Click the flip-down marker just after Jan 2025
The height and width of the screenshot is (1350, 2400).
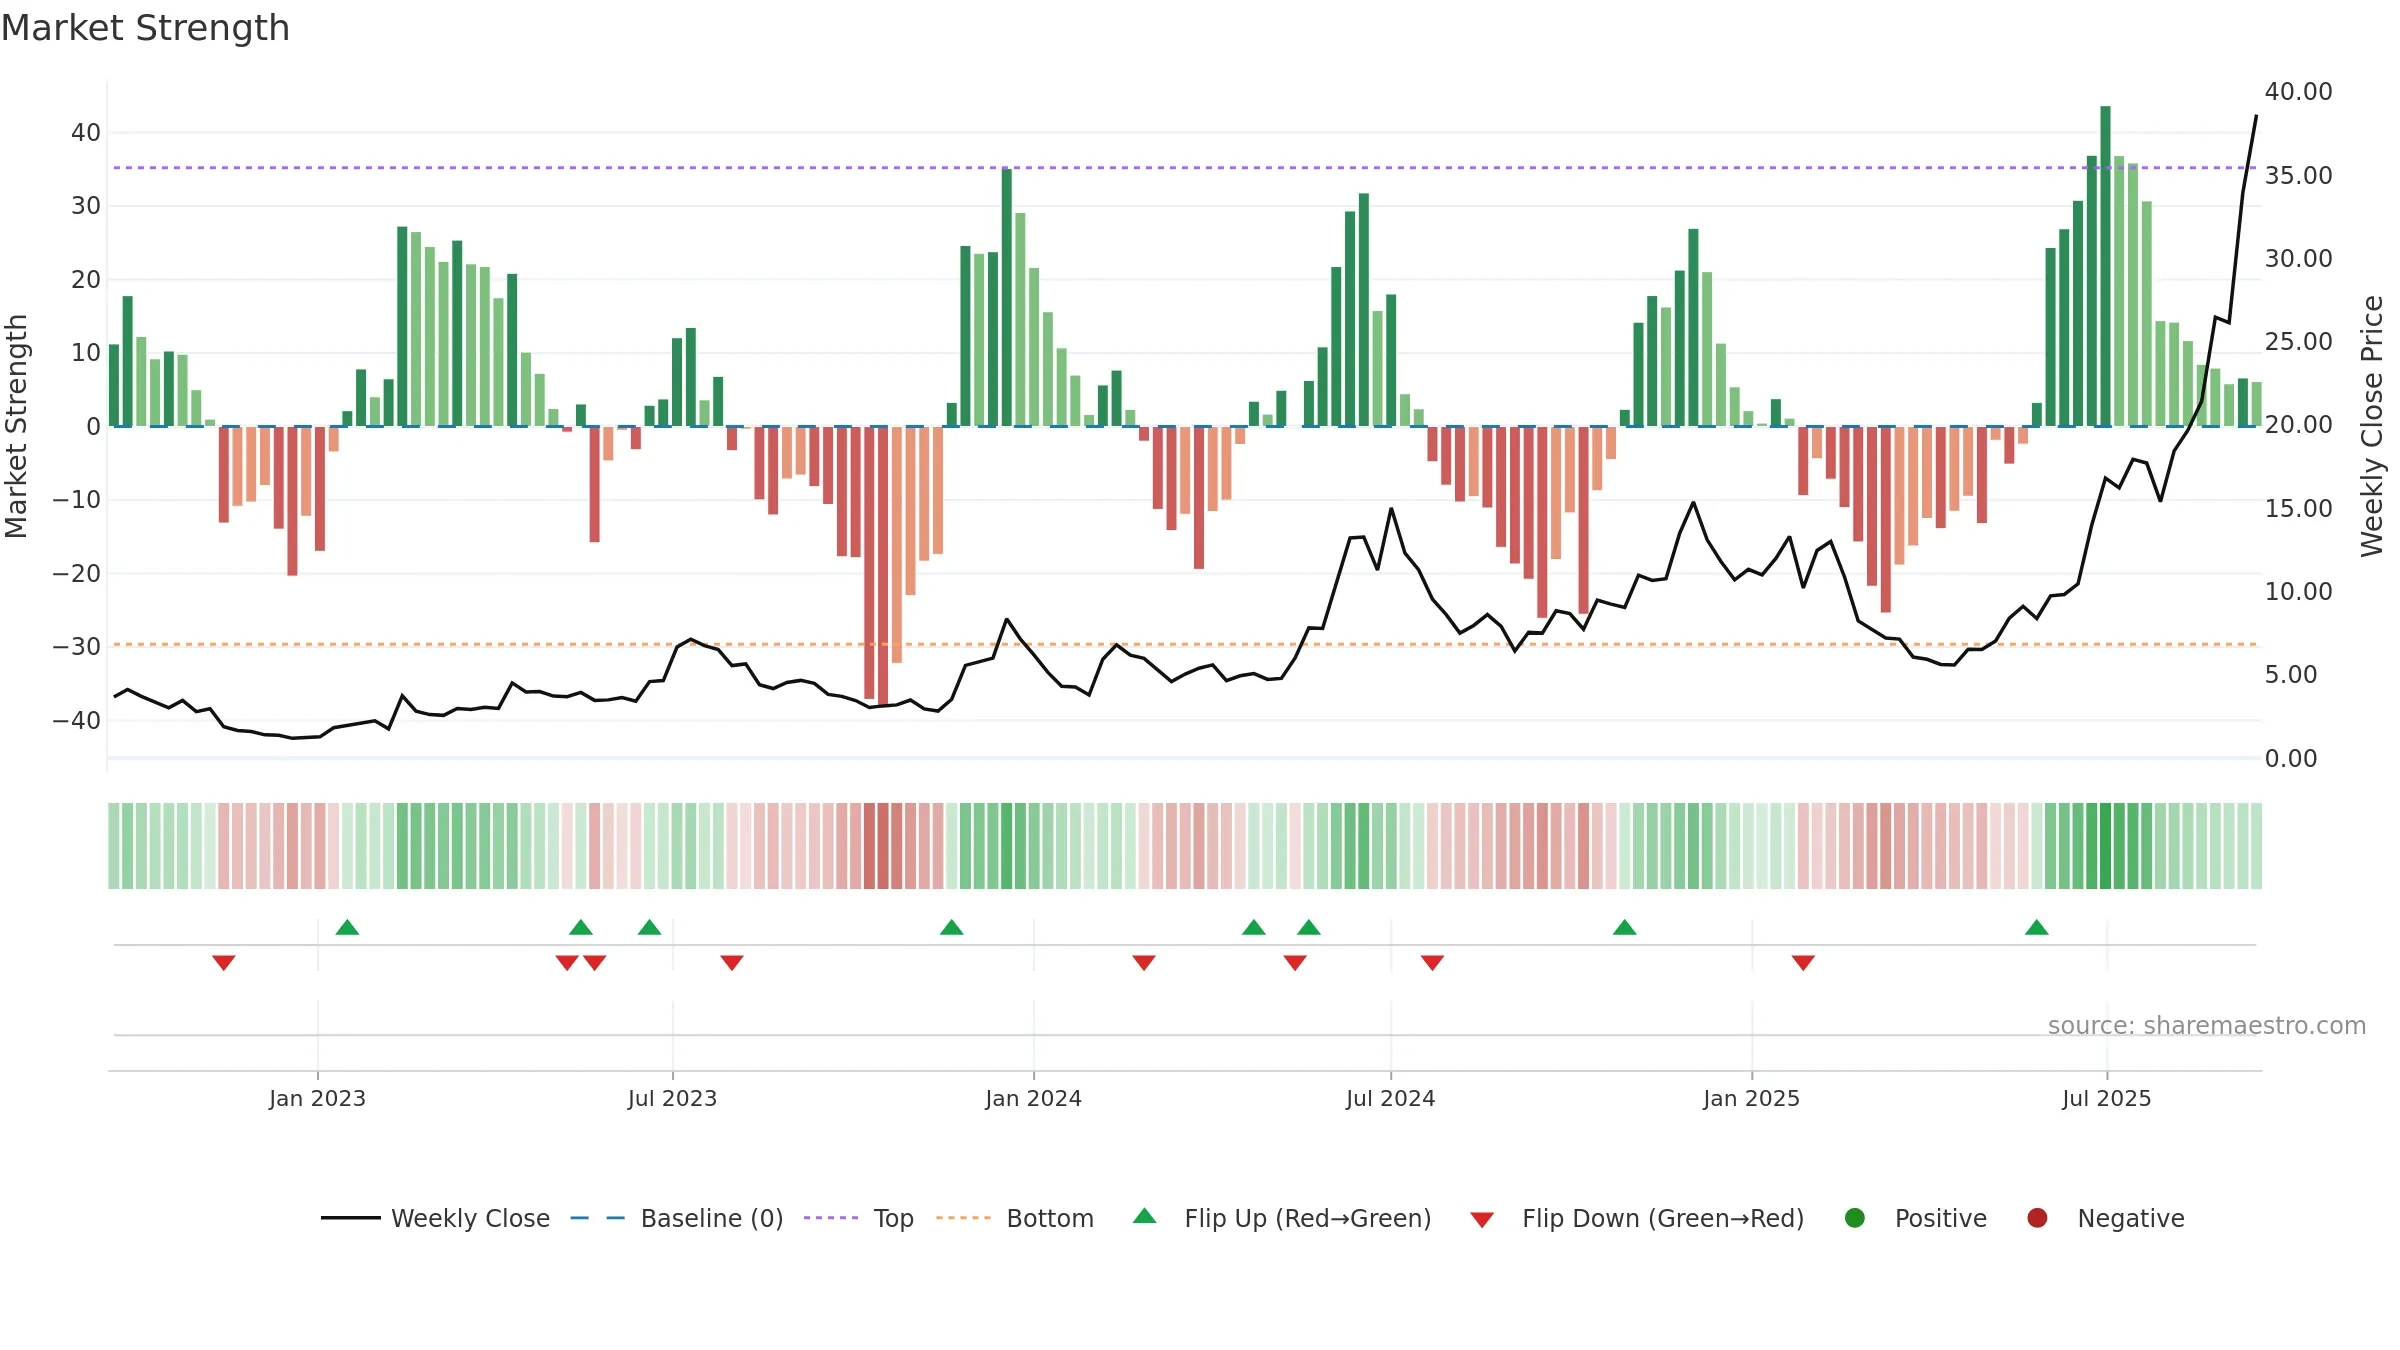coord(1803,962)
